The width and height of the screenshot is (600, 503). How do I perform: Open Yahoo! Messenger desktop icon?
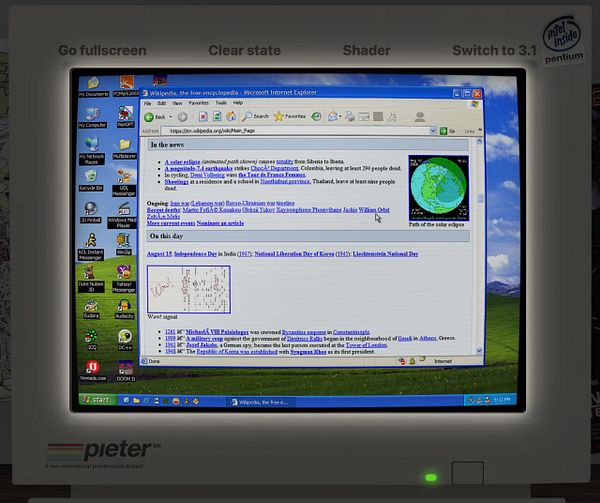[124, 279]
